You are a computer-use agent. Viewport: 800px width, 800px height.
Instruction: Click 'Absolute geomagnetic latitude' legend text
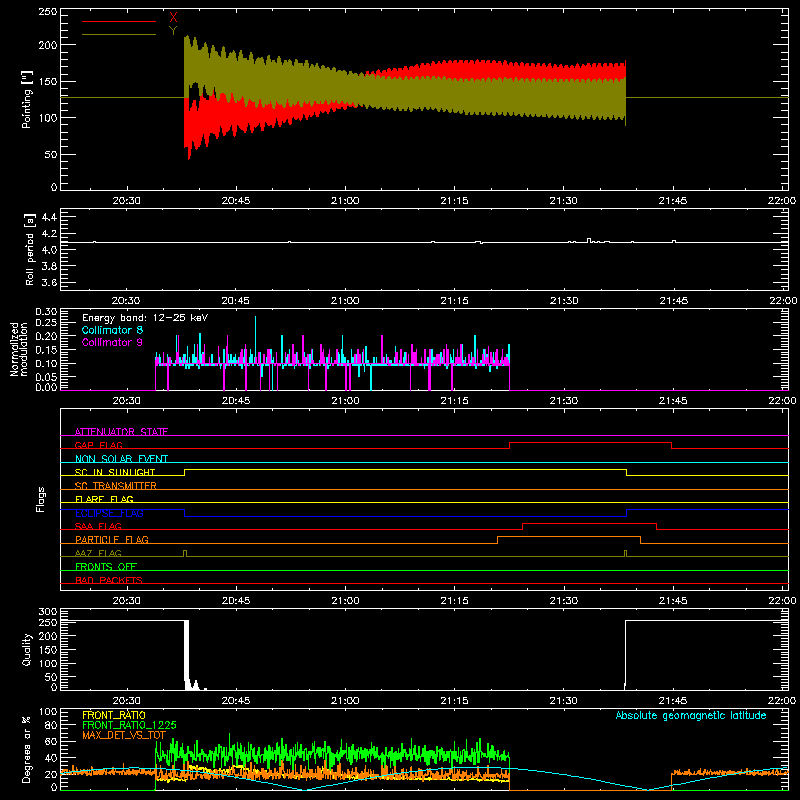point(691,715)
